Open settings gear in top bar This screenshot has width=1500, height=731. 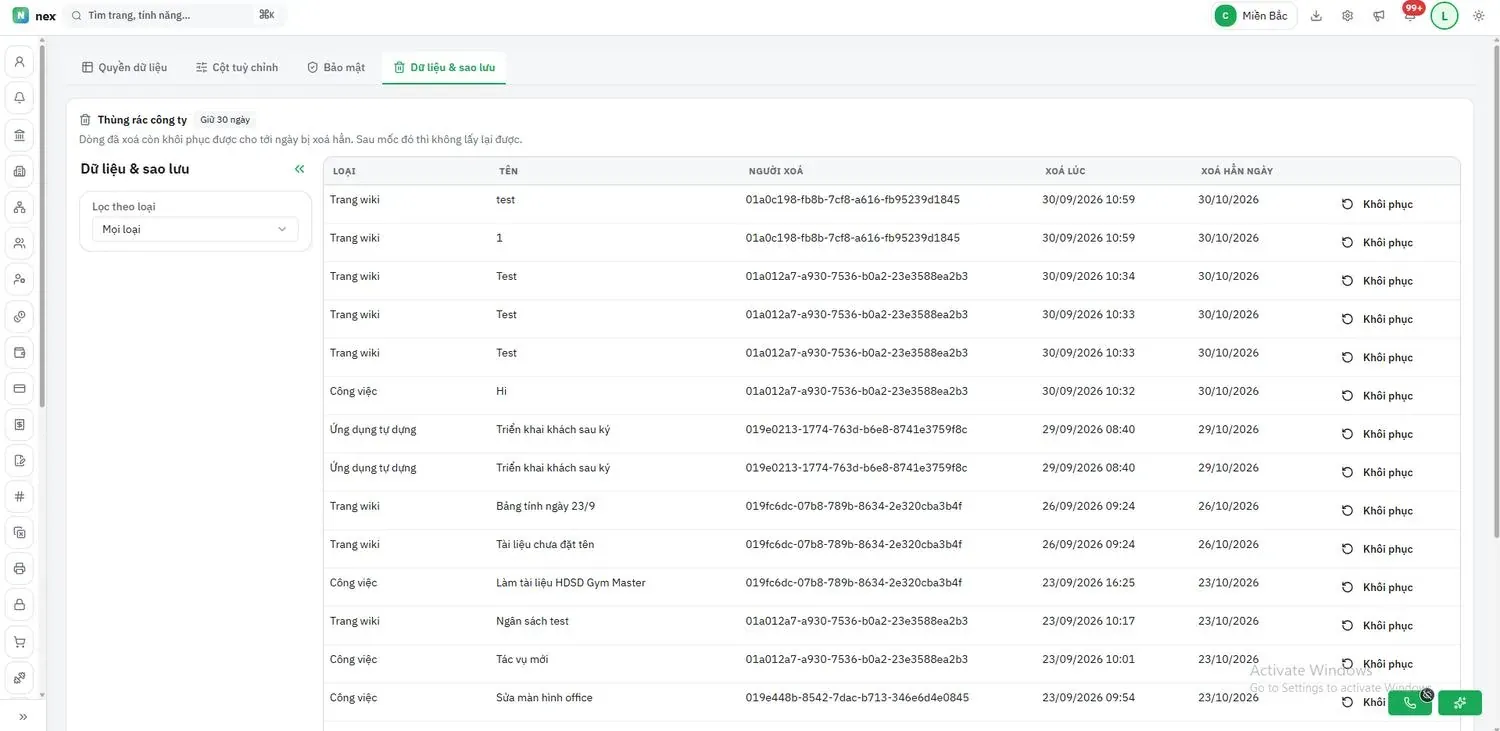point(1348,16)
